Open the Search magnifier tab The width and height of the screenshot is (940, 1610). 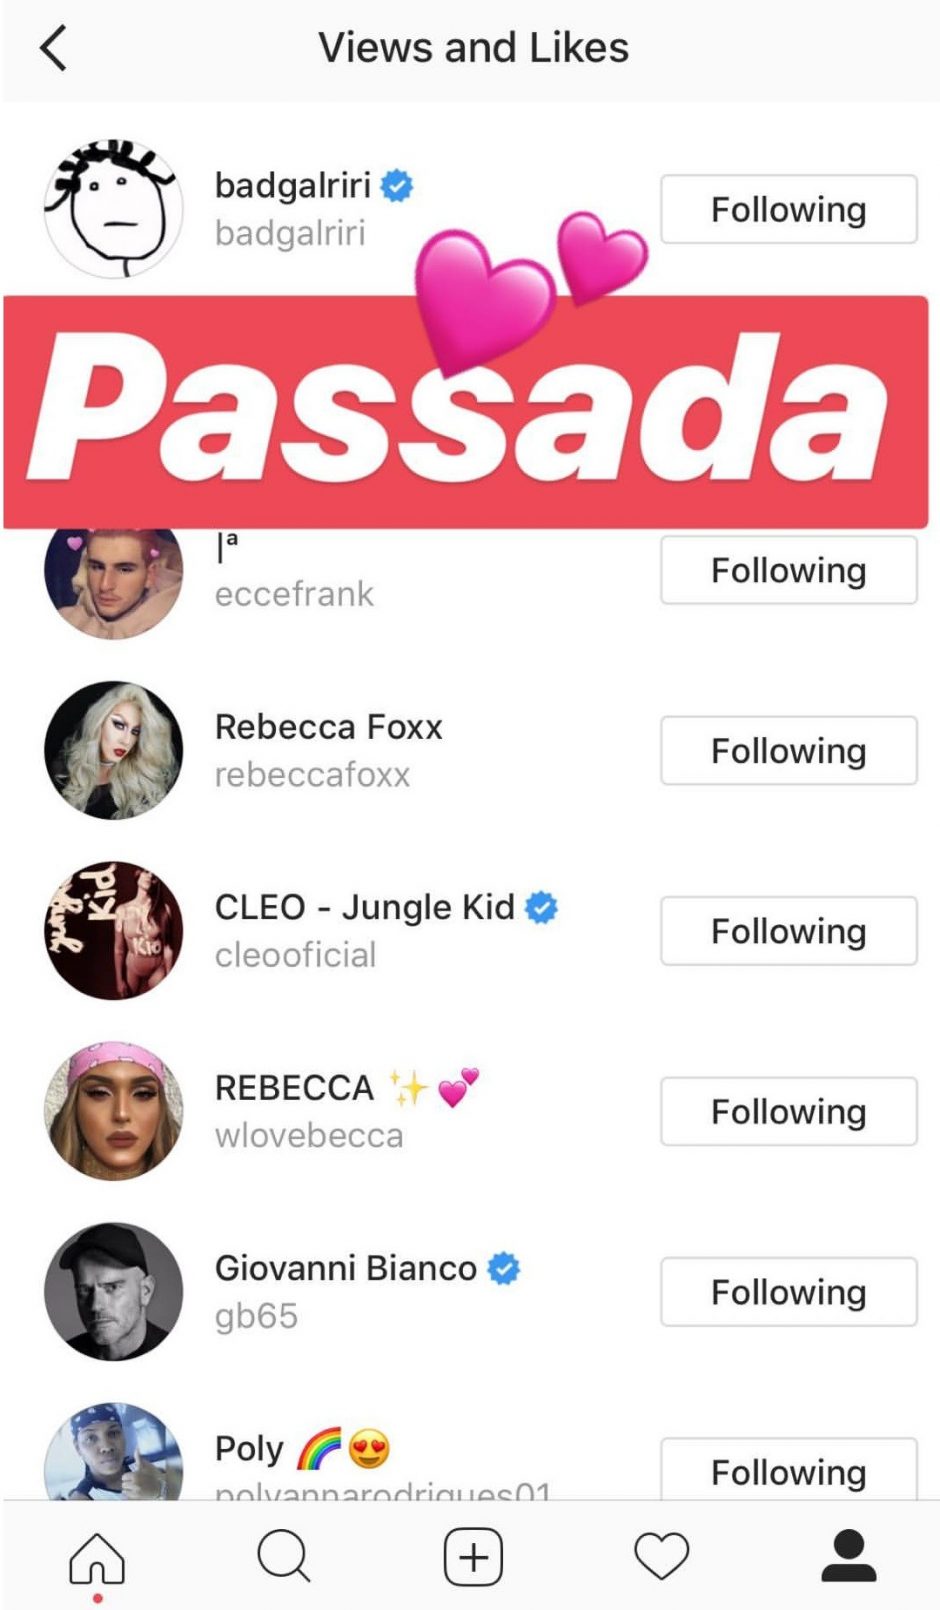click(284, 1557)
